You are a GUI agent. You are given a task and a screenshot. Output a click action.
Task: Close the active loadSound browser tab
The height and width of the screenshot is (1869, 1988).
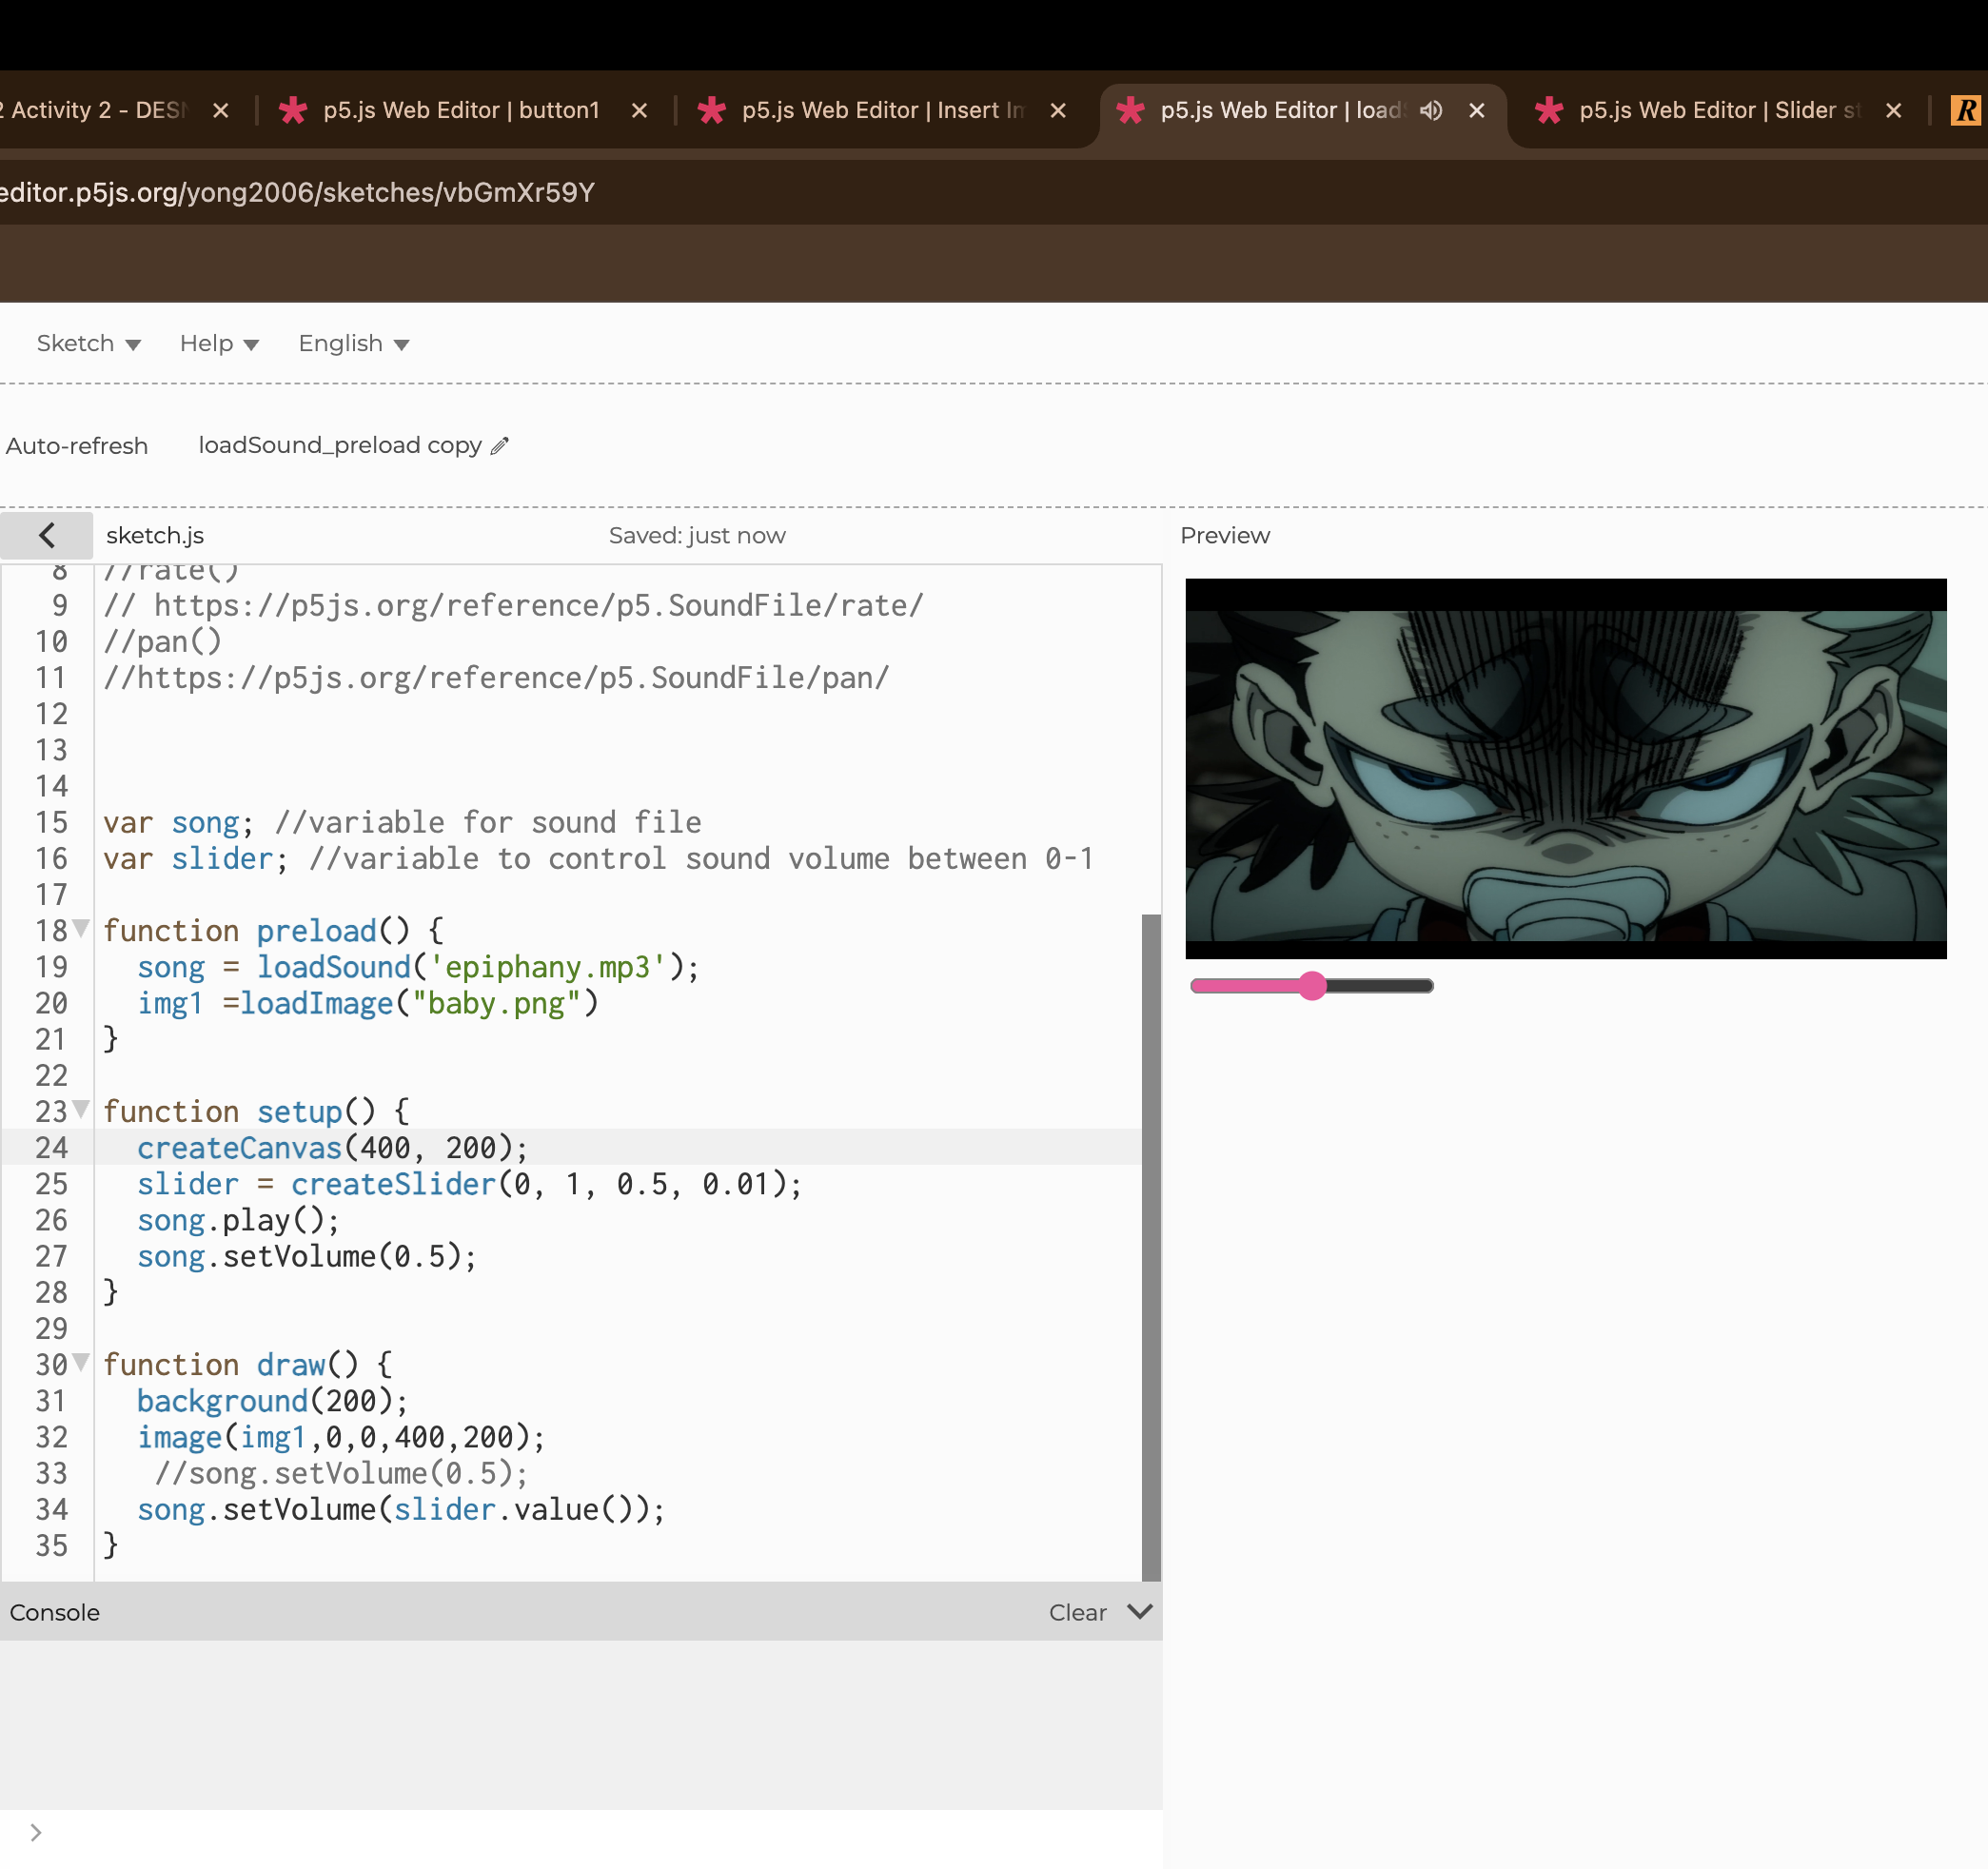click(x=1476, y=110)
